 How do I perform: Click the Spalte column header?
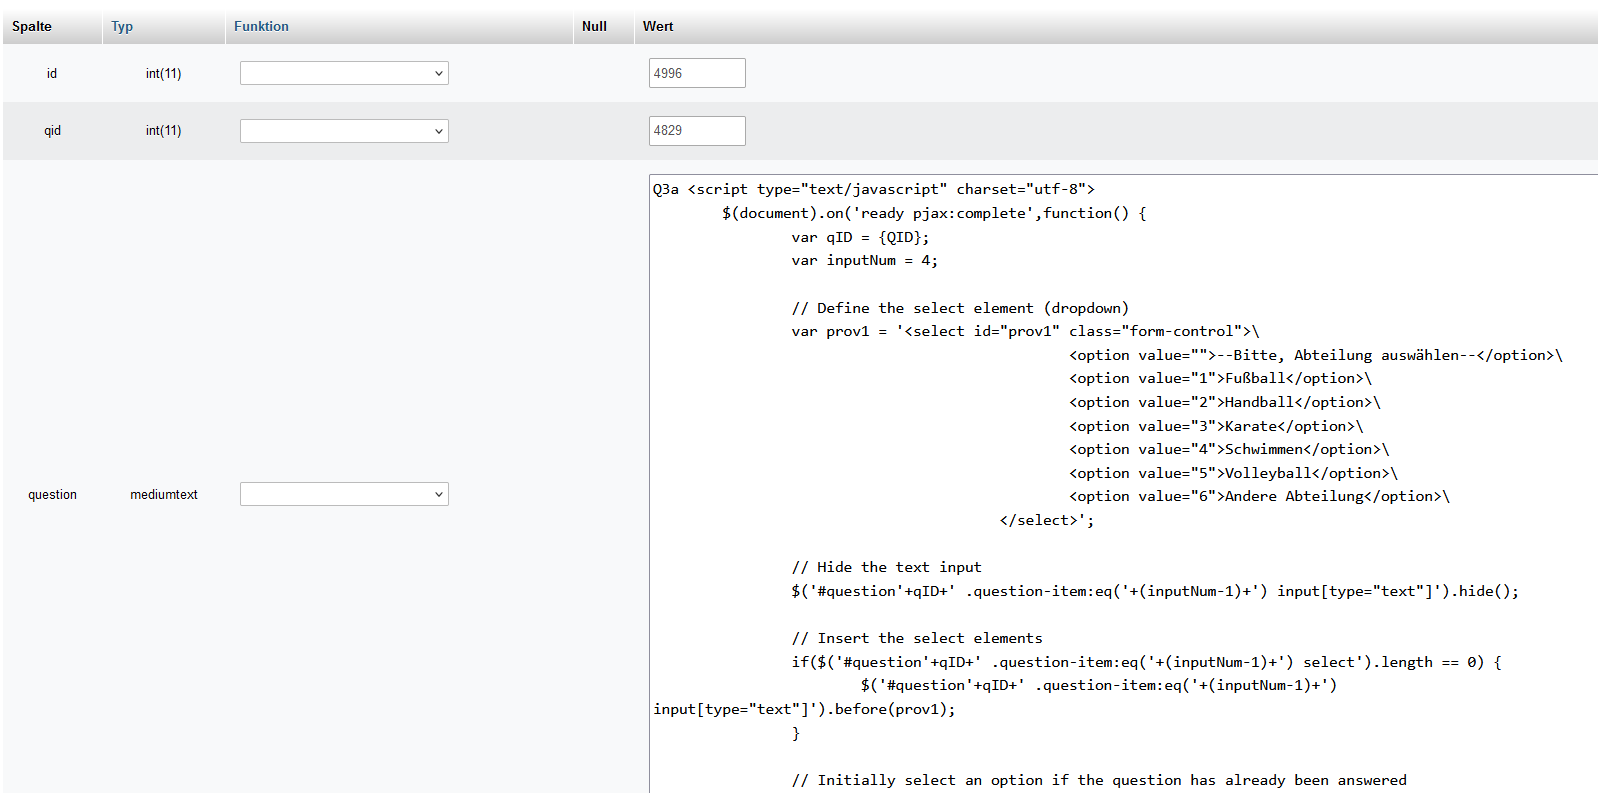click(x=32, y=27)
